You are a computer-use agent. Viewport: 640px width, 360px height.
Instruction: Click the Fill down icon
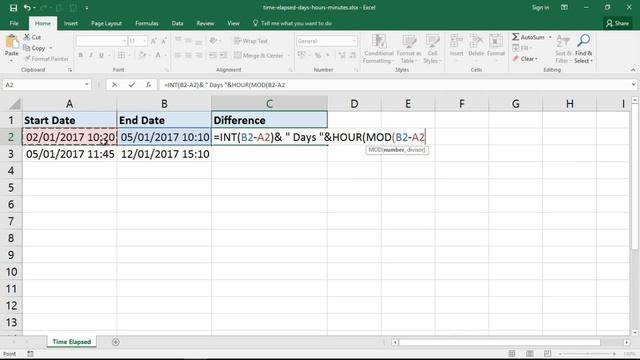(516, 48)
